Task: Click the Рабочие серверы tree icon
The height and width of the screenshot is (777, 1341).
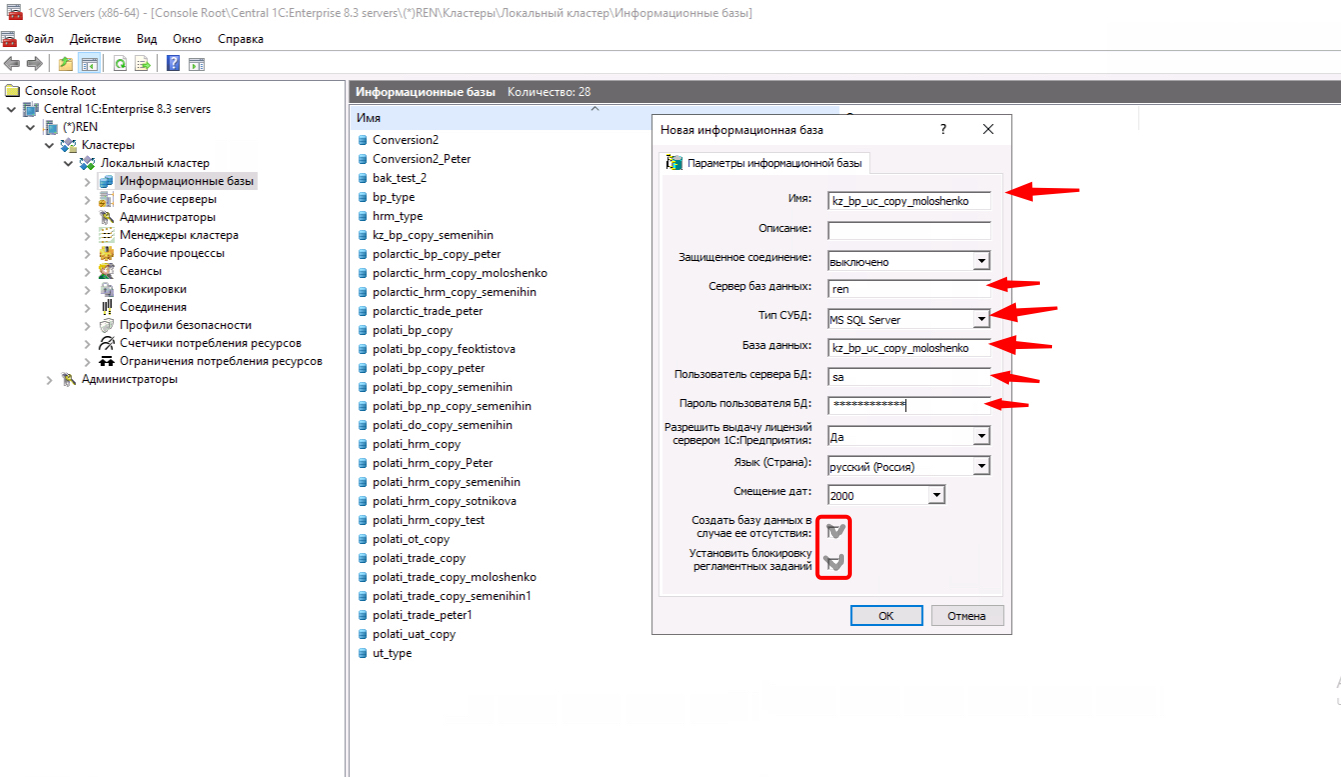Action: point(107,199)
